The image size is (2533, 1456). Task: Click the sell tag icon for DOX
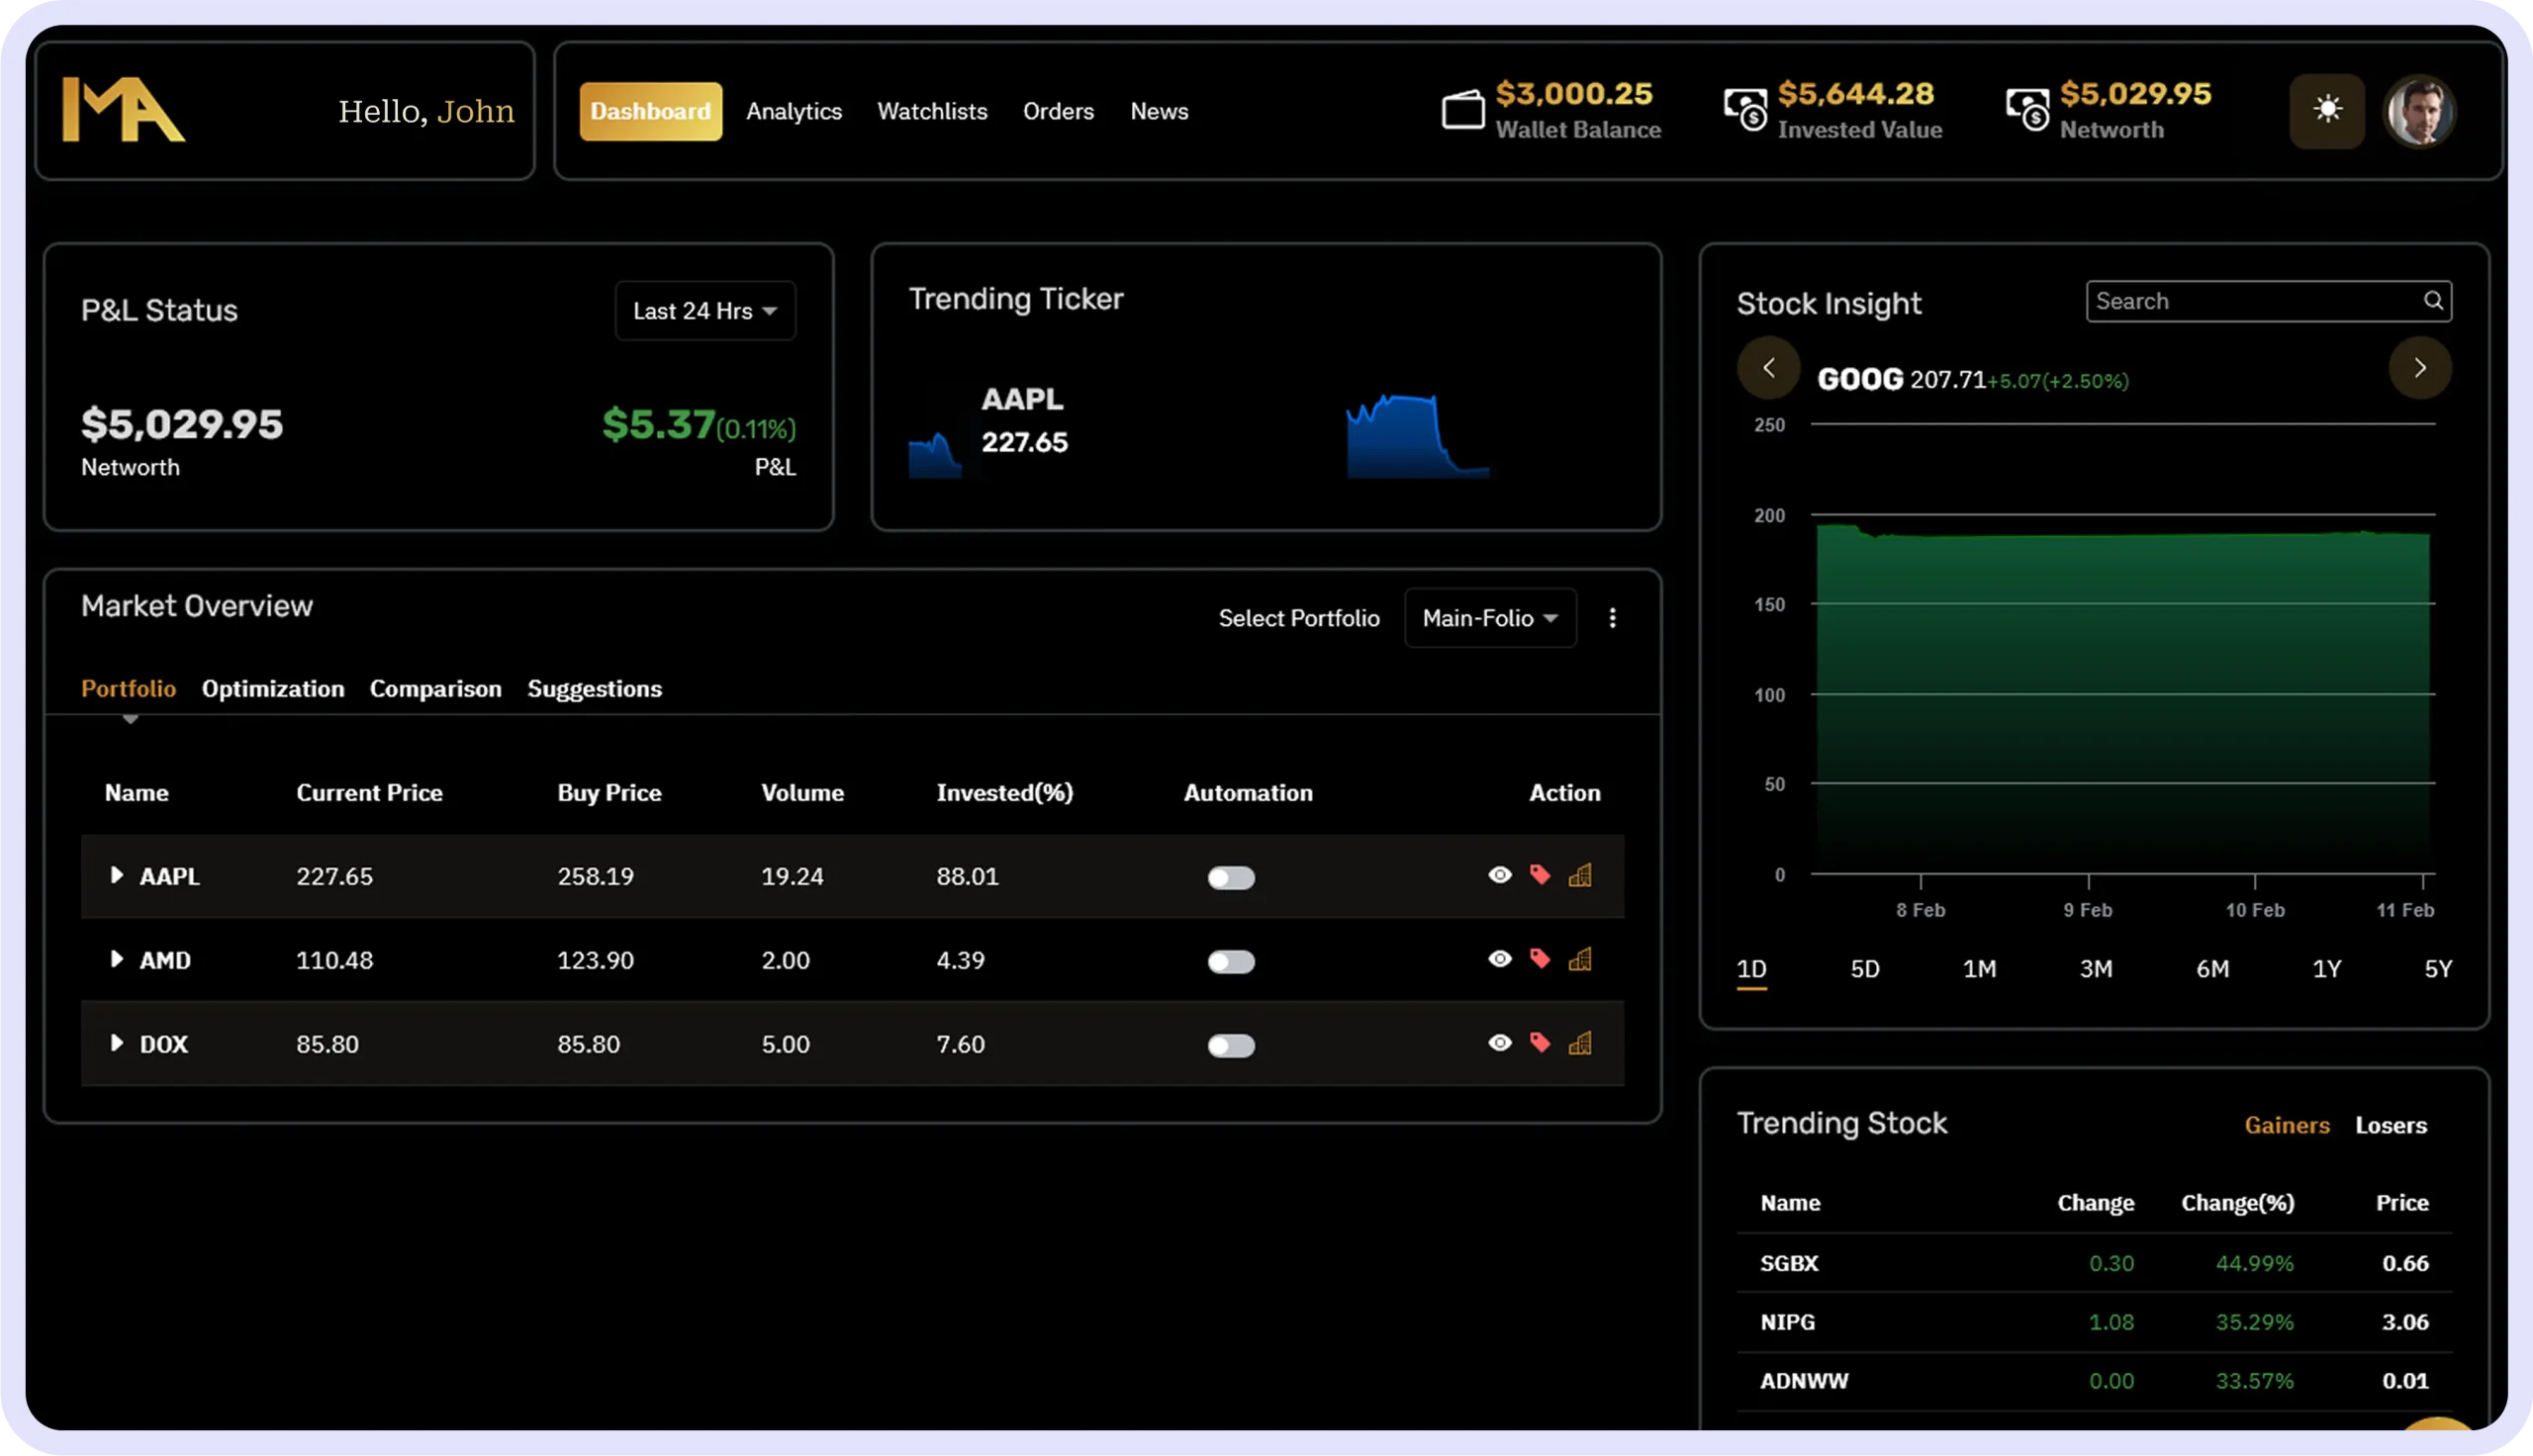1540,1043
